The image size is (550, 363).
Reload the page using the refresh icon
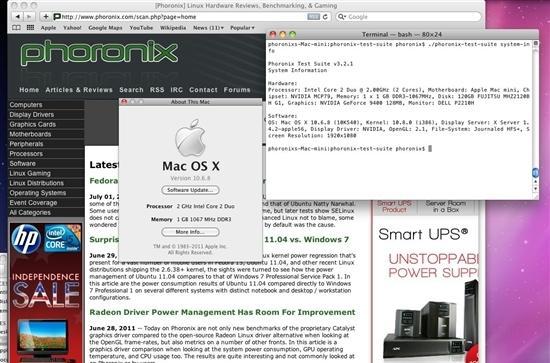click(x=325, y=16)
